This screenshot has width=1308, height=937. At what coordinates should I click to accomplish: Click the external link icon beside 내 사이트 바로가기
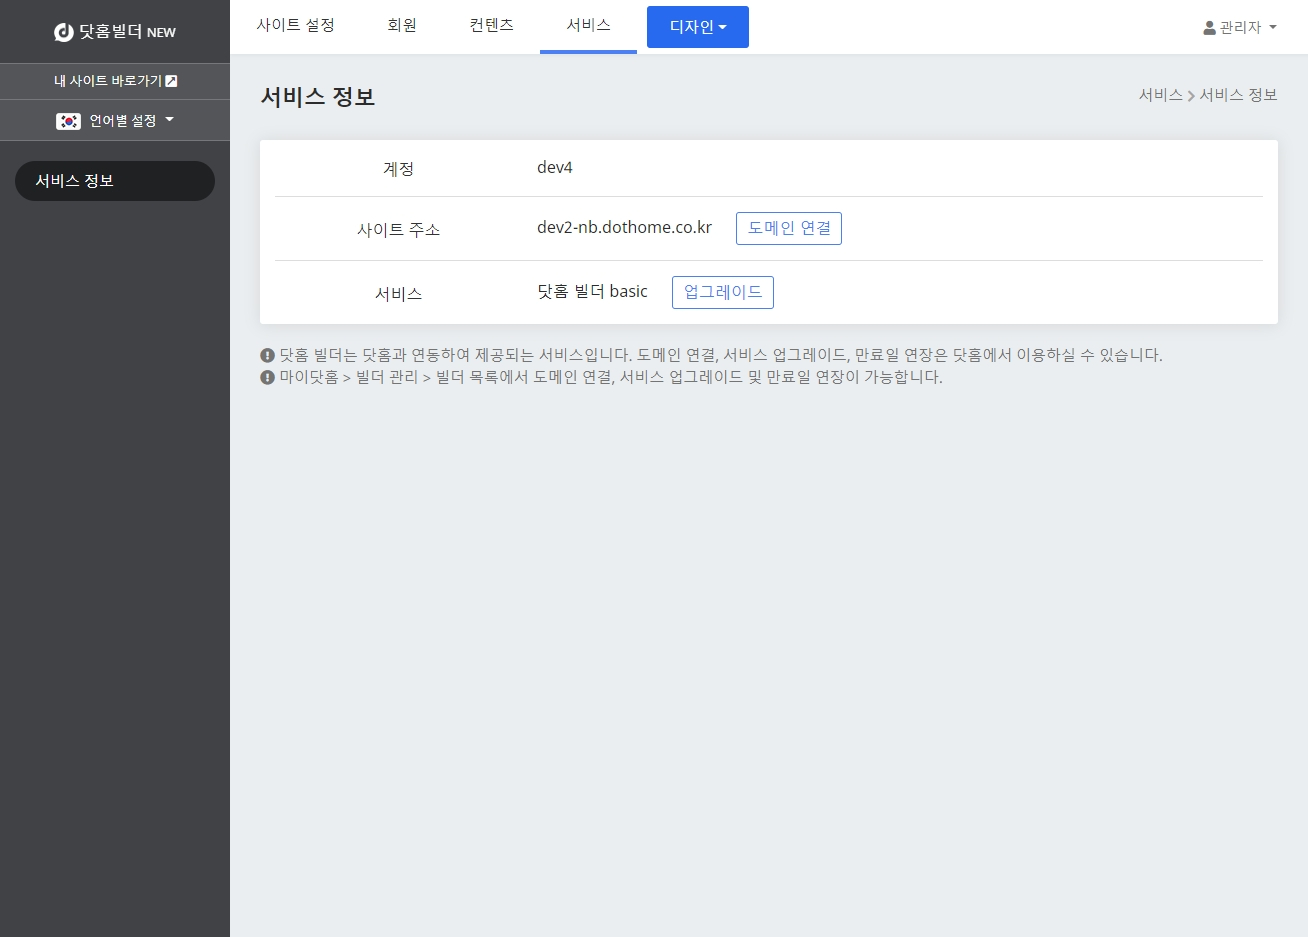(171, 81)
